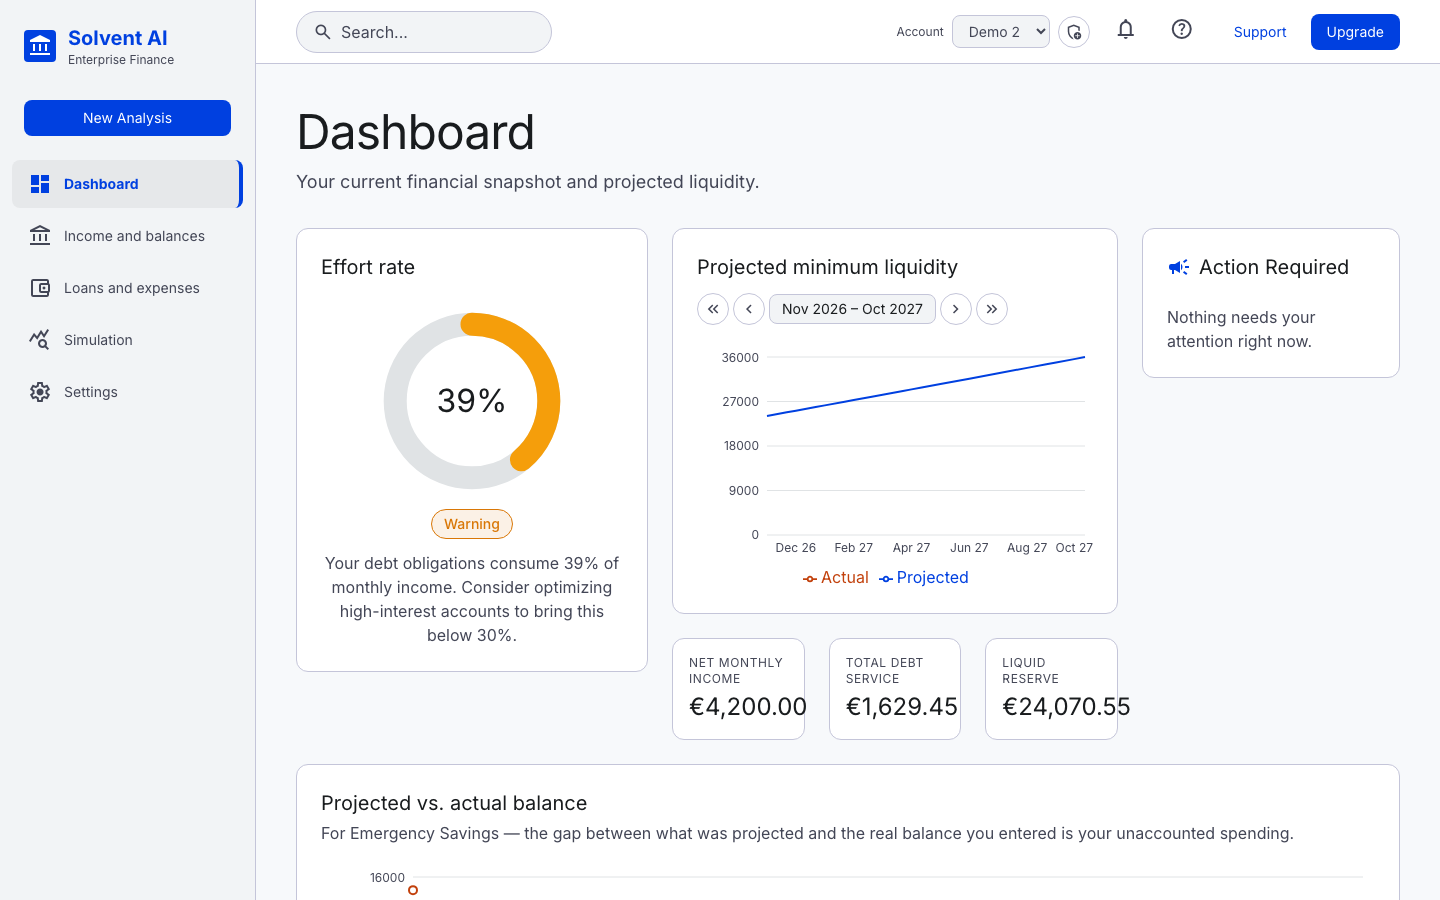The image size is (1440, 900).
Task: Open notifications bell icon
Action: coord(1126,30)
